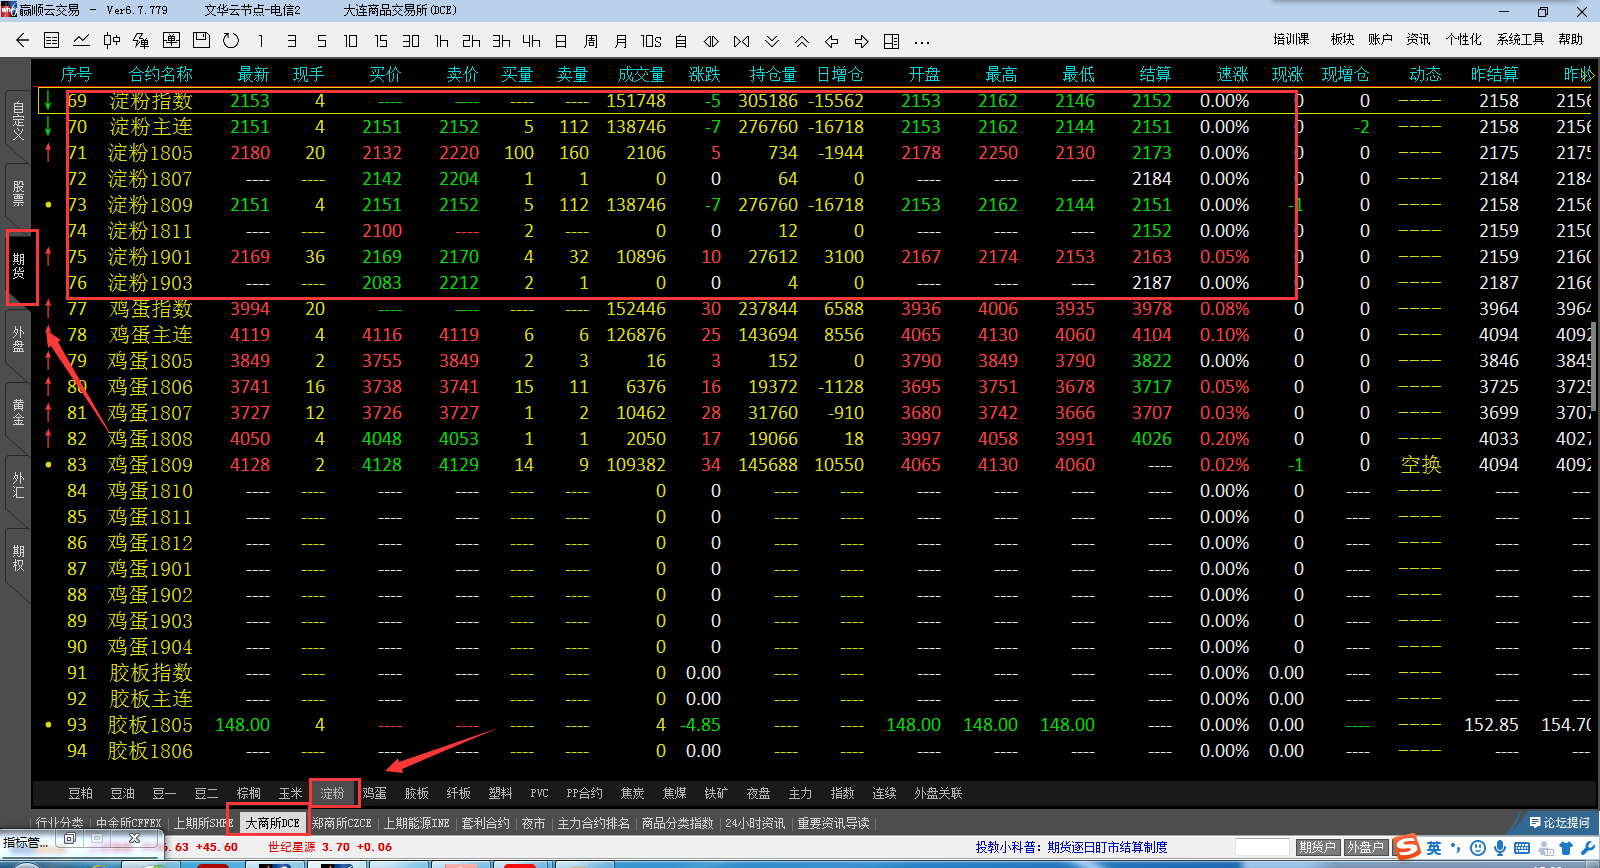Switch to the time-sharing line chart icon
Viewport: 1600px width, 868px height.
point(82,41)
